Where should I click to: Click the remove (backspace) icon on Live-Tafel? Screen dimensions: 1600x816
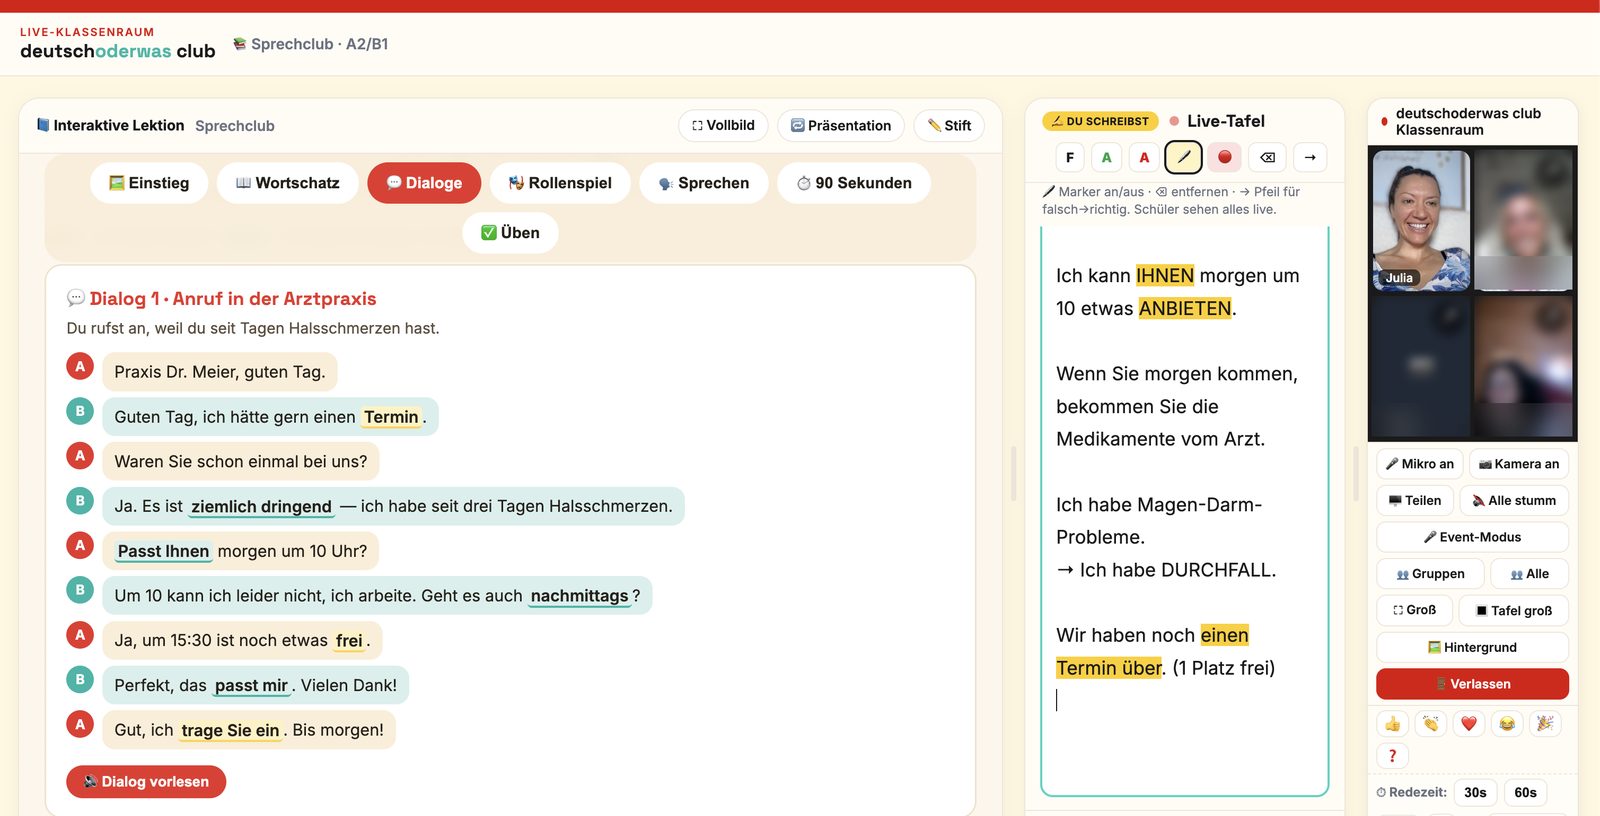(x=1267, y=157)
